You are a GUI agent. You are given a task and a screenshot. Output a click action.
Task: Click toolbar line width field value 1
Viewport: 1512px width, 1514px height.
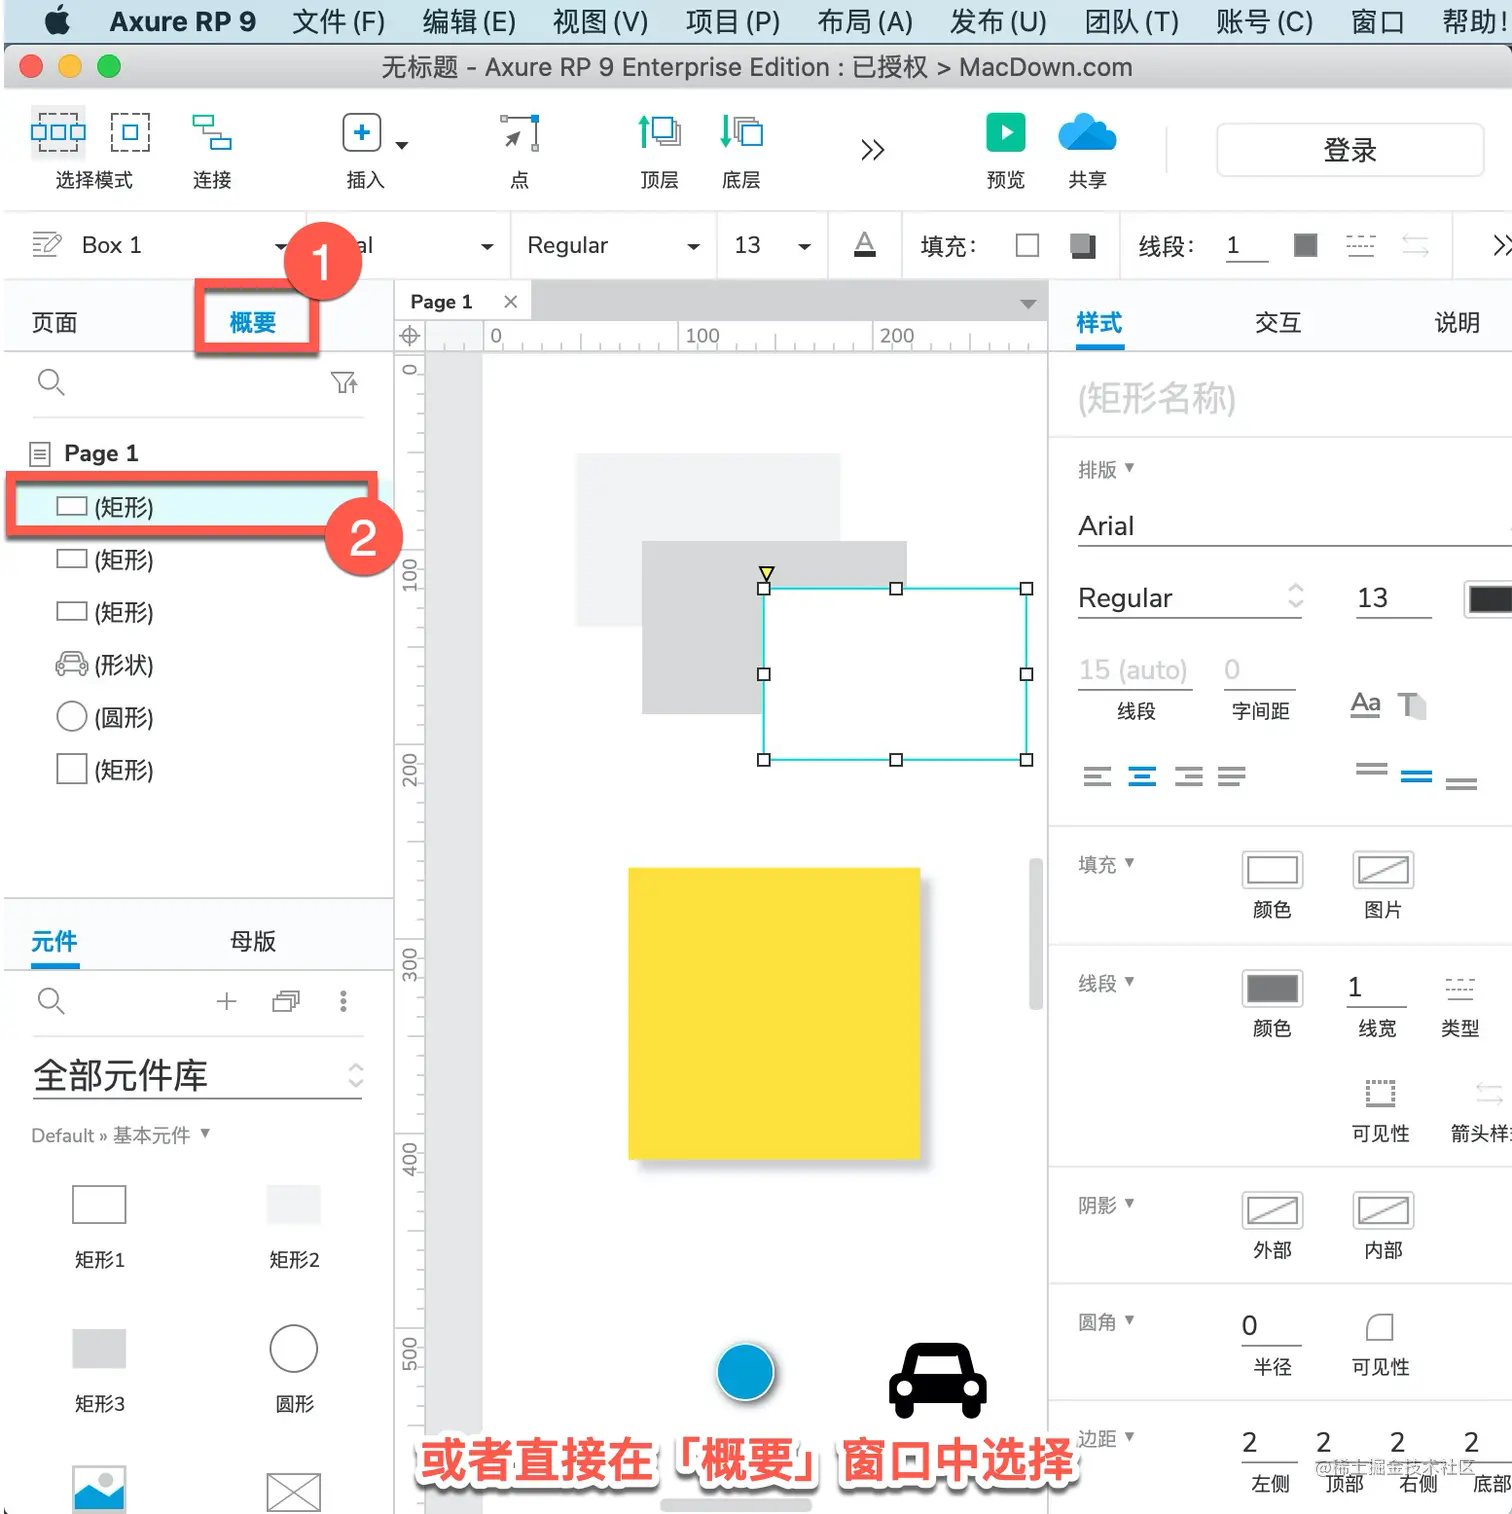click(1247, 246)
